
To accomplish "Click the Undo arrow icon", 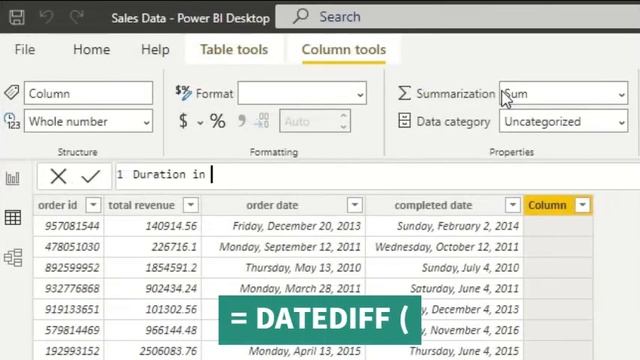I will pyautogui.click(x=47, y=17).
